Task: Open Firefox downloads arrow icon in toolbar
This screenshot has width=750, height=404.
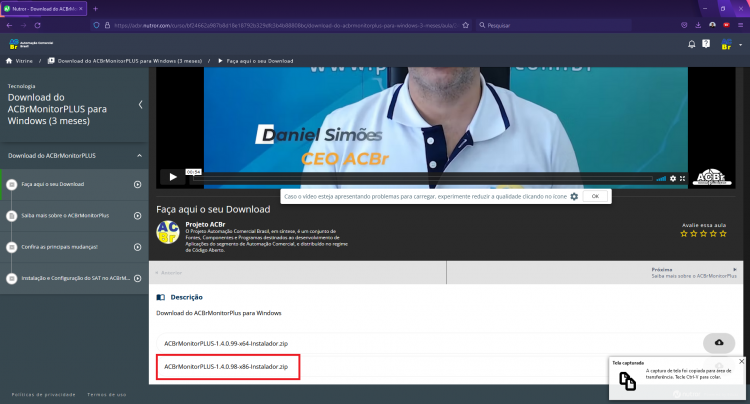Action: (x=698, y=25)
